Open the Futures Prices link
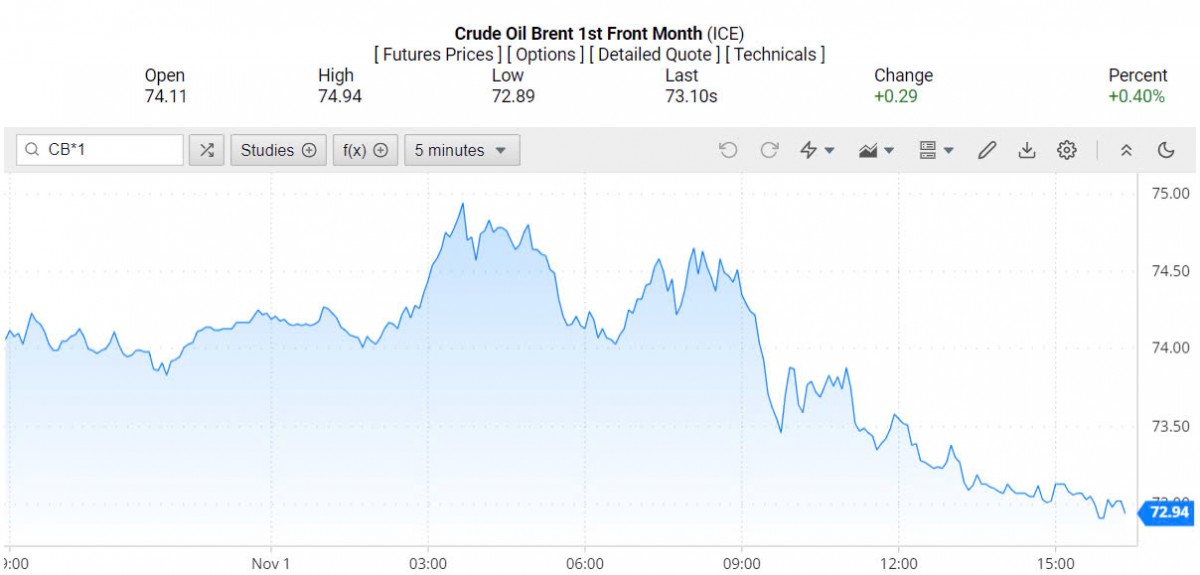This screenshot has width=1200, height=575. pos(438,54)
